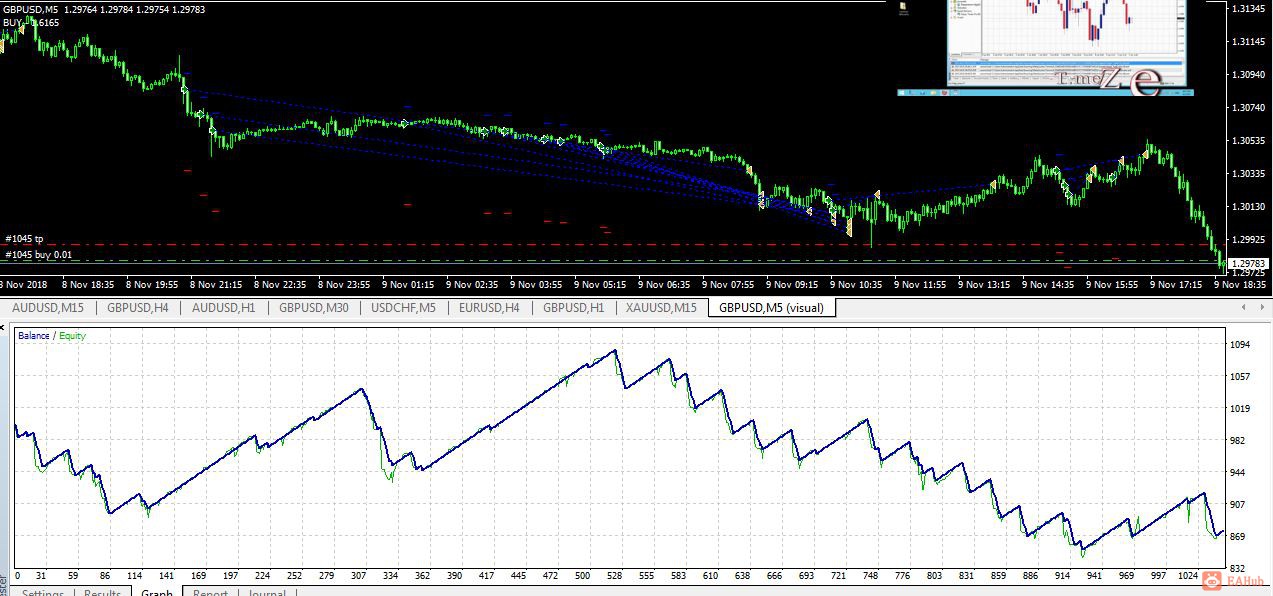This screenshot has width=1273, height=596.
Task: Click the small MetaTrader window thumbnail
Action: (x=1065, y=43)
